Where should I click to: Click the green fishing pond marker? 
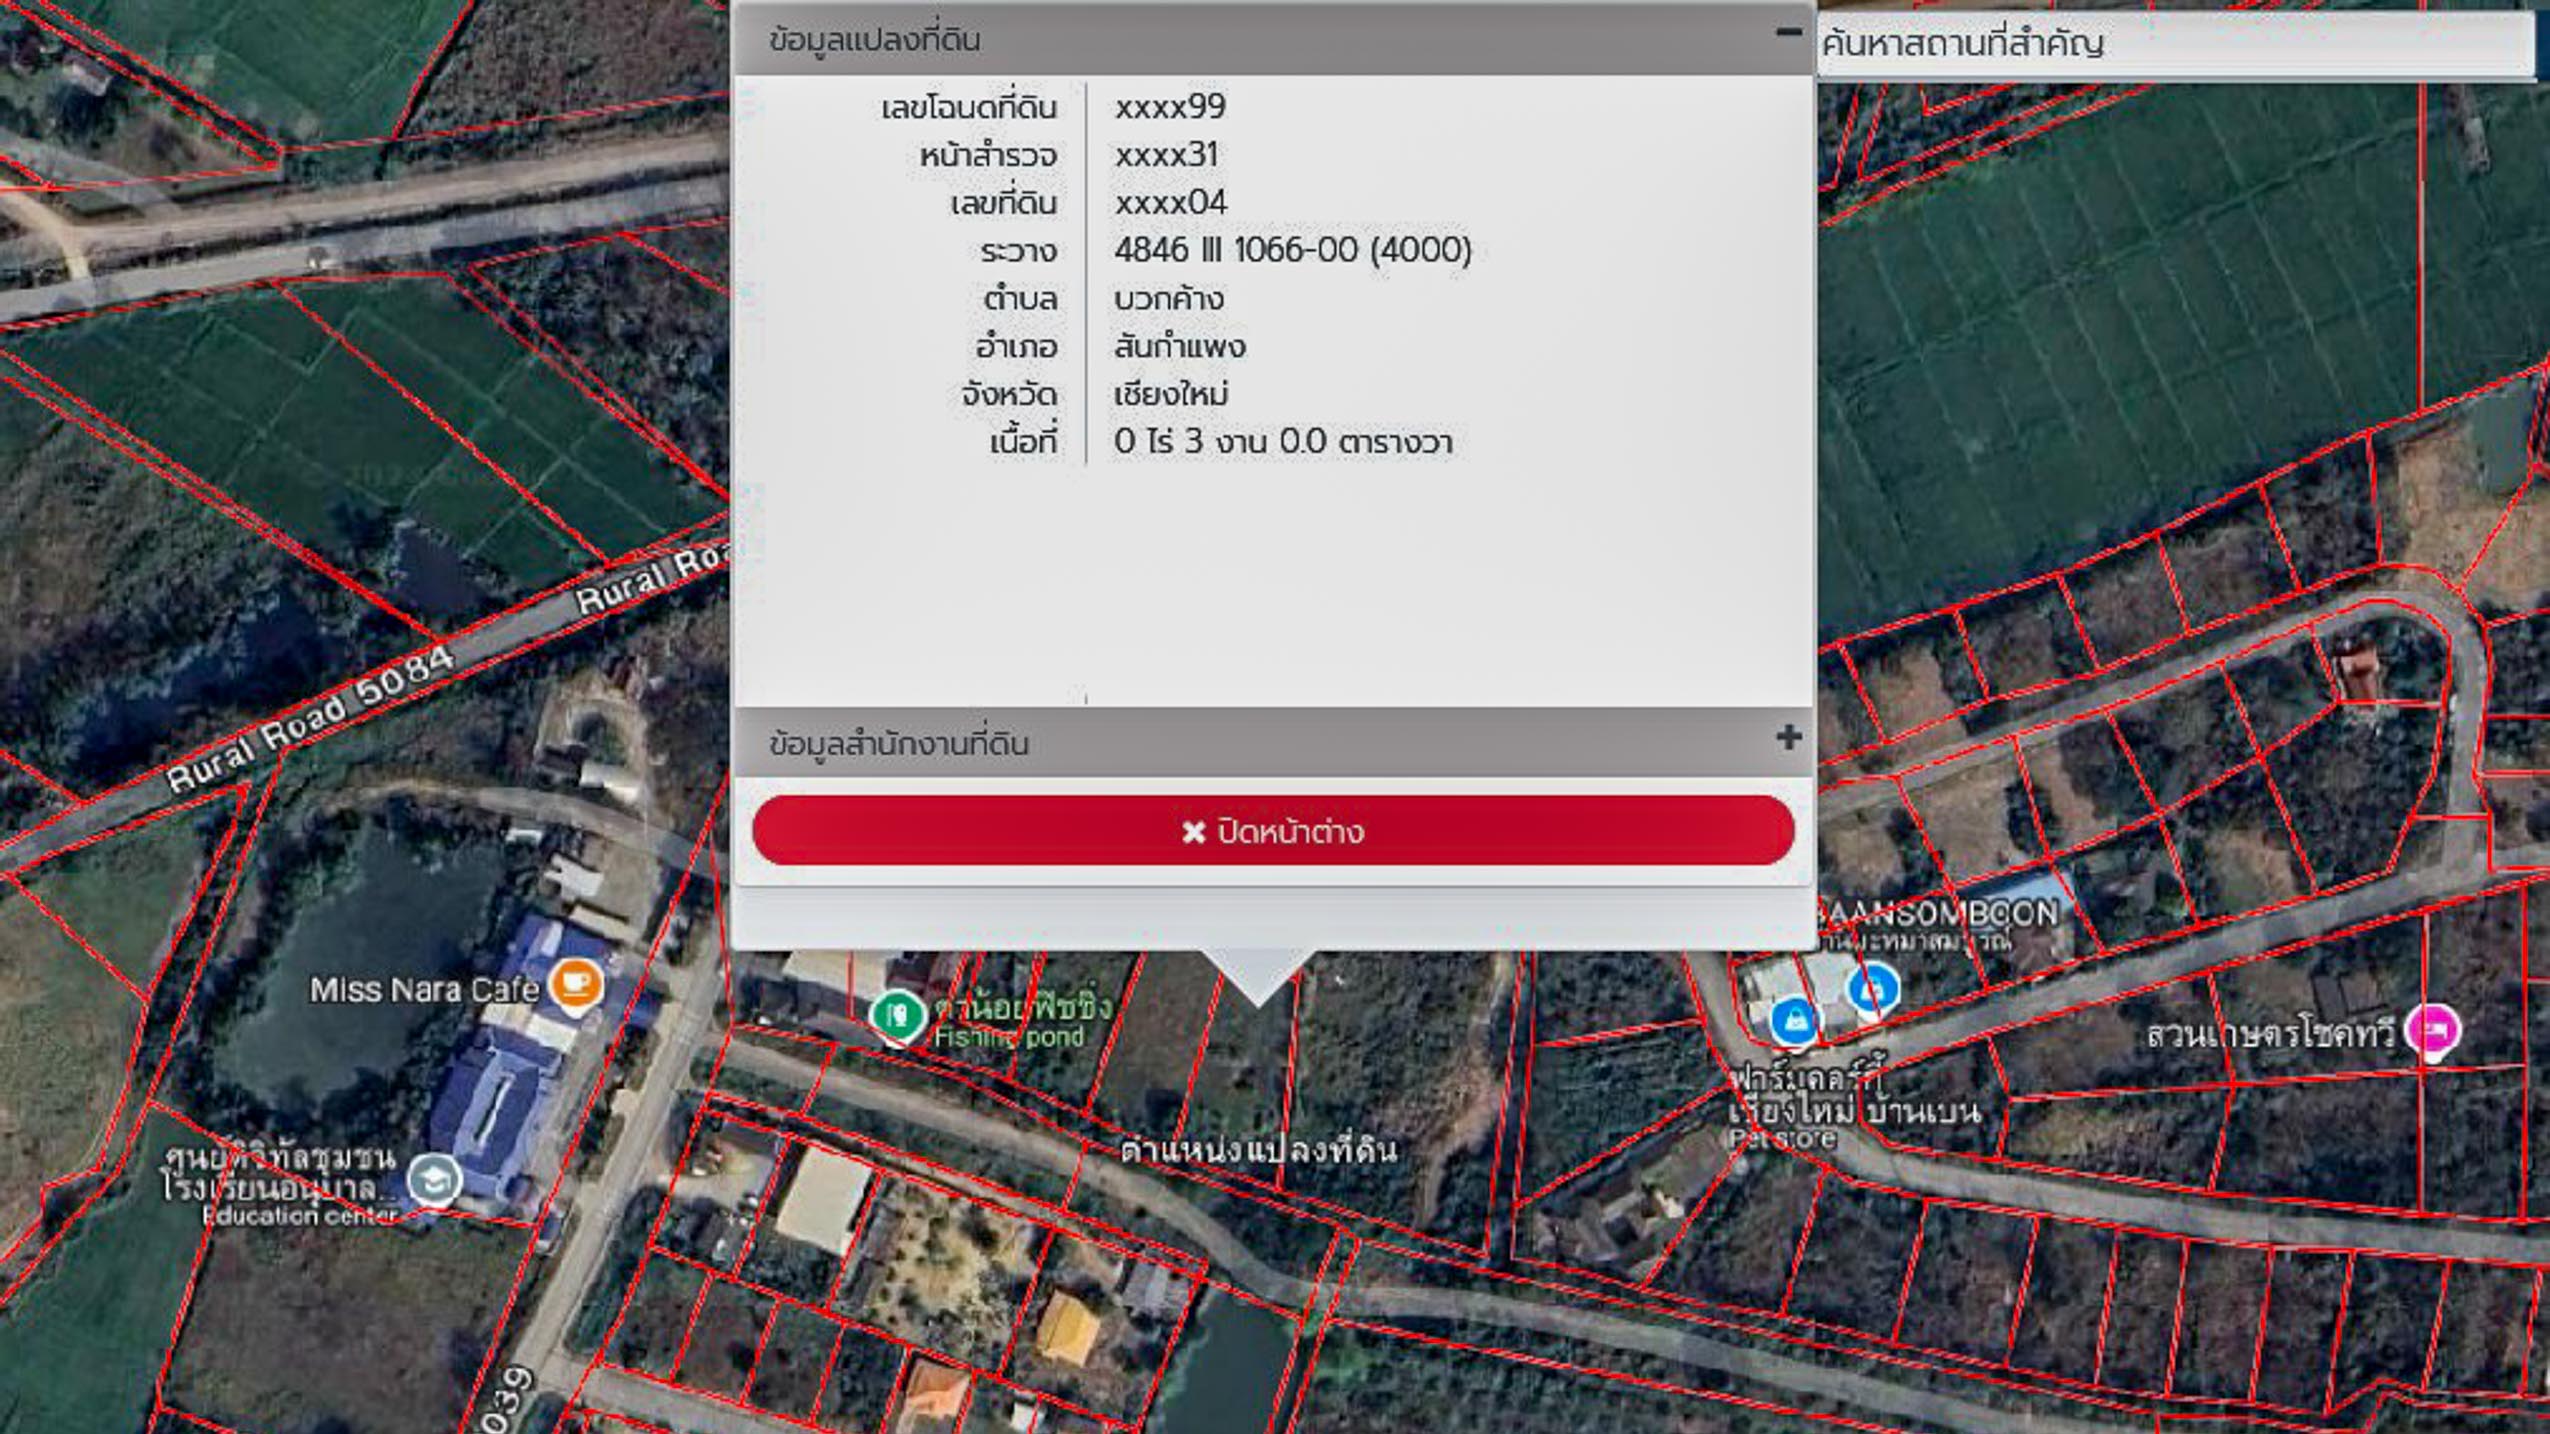[x=897, y=1014]
